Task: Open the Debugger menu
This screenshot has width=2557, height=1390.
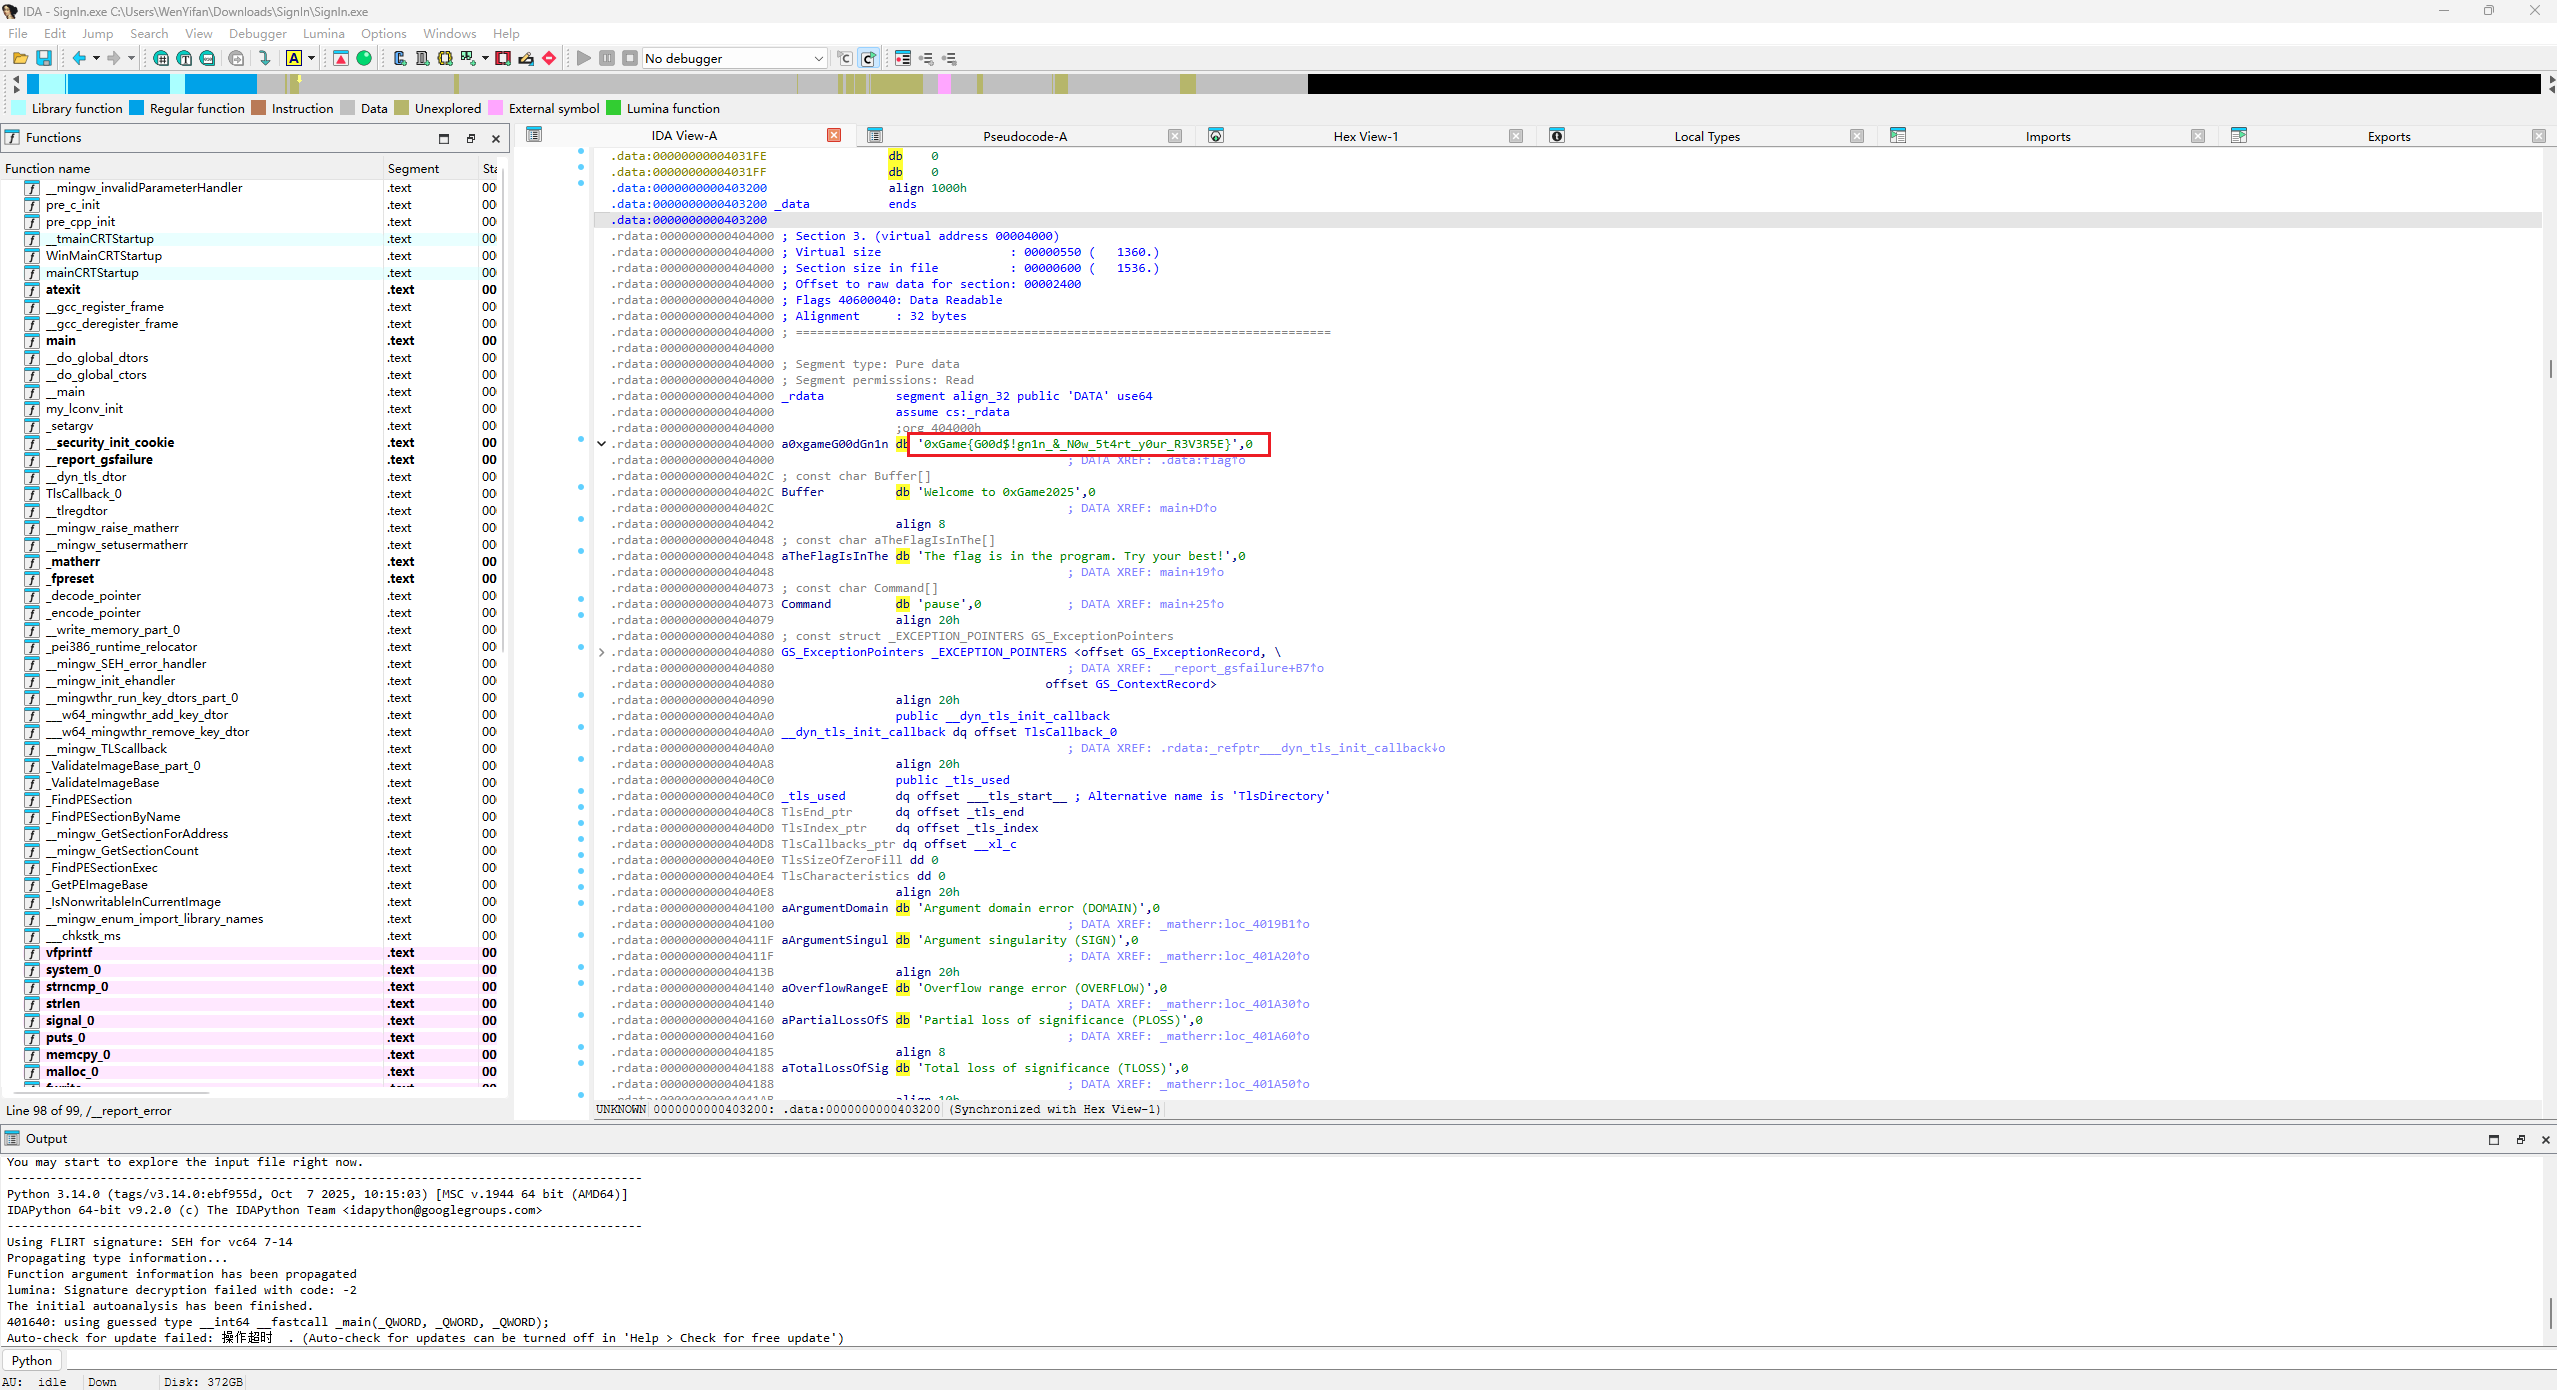Action: click(x=257, y=33)
